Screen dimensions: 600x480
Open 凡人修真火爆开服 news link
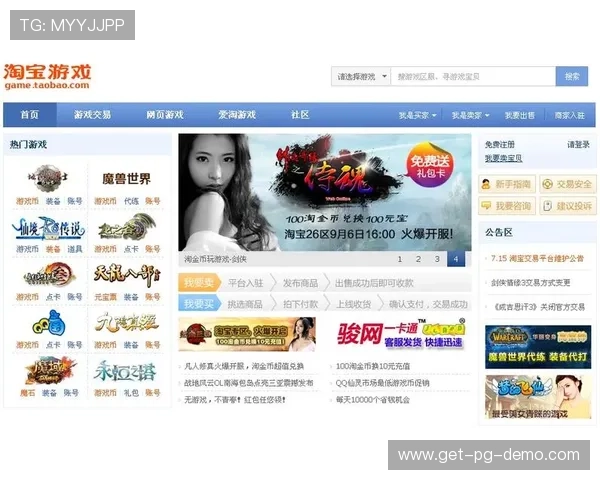tap(244, 366)
